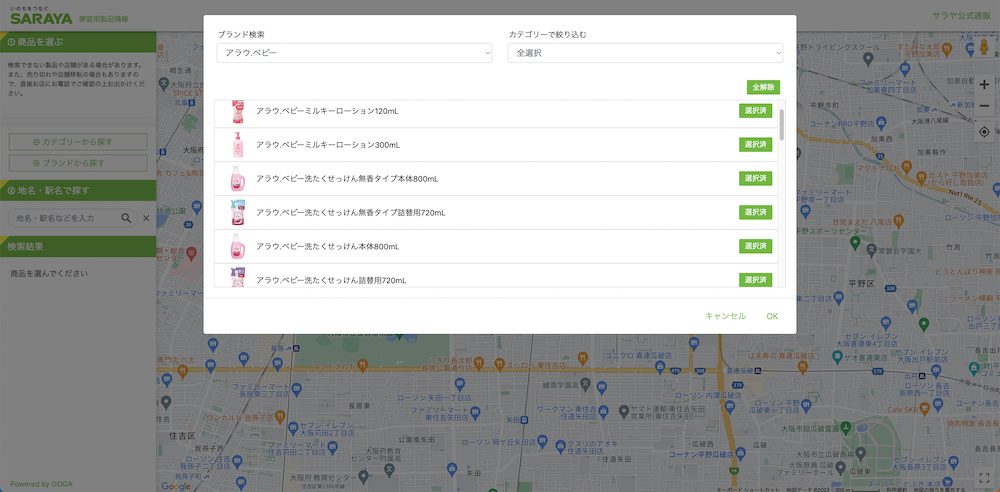
Task: Click the Powered by GOGA link
Action: [41, 484]
